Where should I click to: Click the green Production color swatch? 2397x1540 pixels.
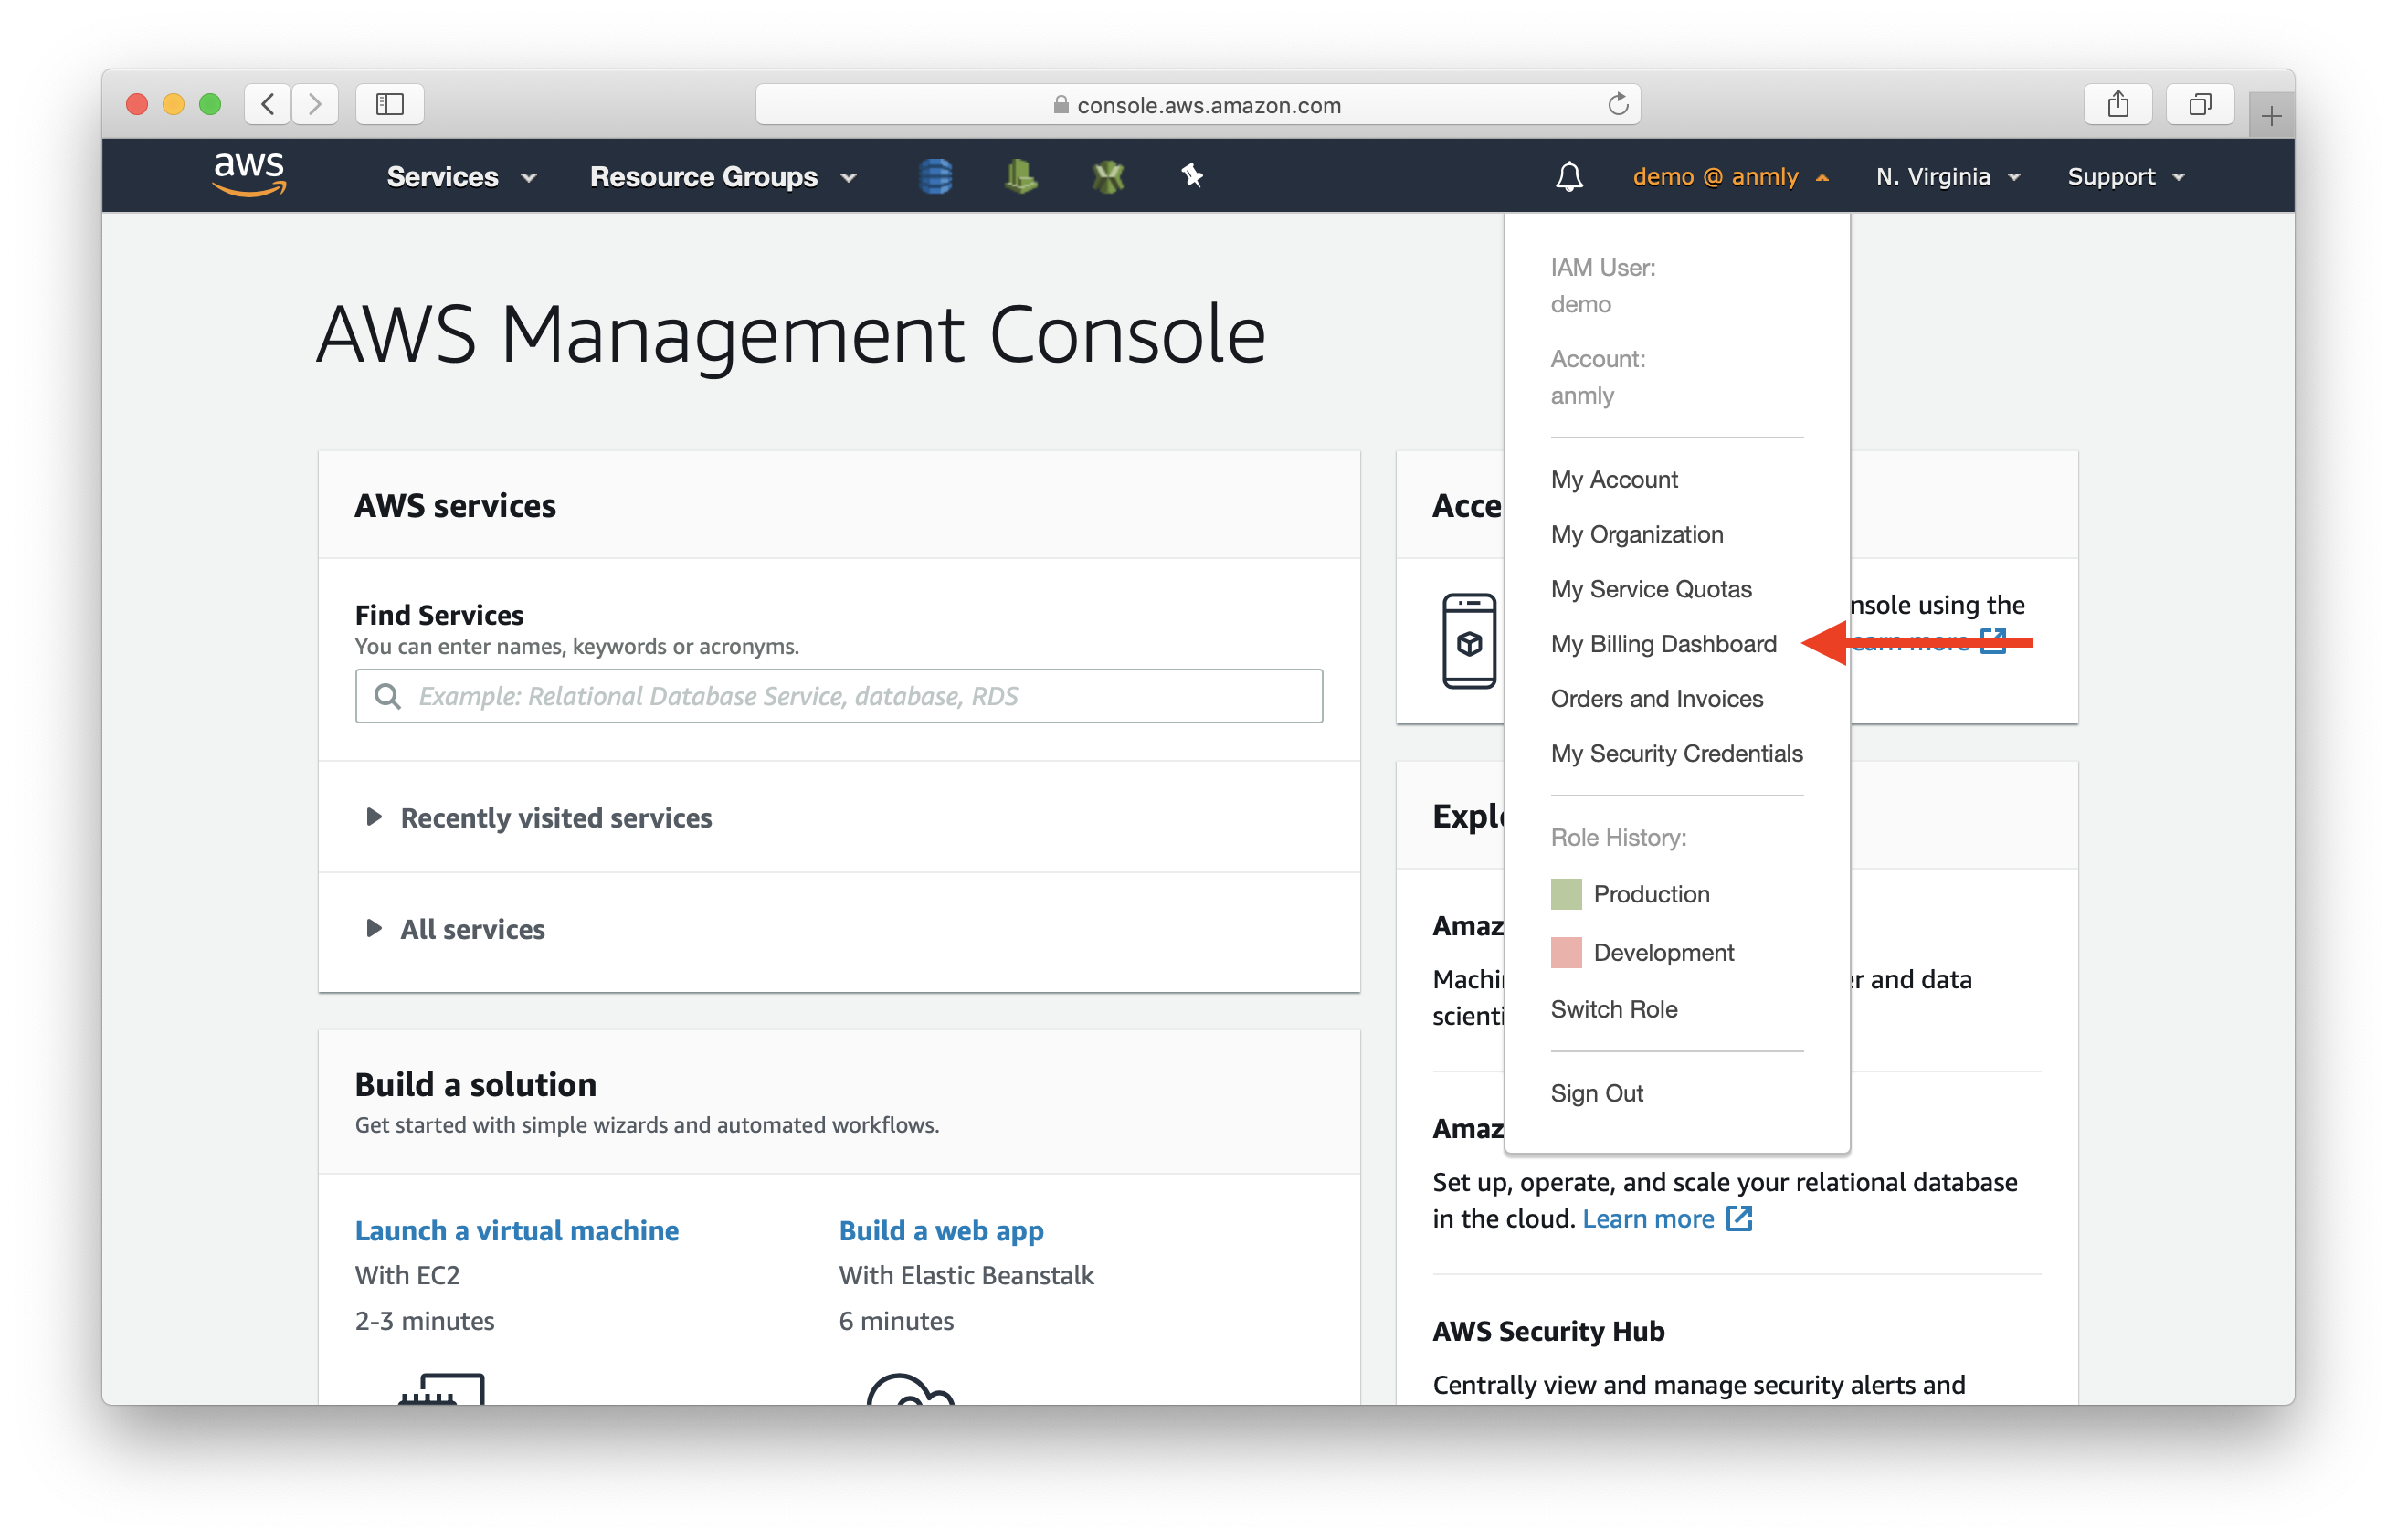[x=1566, y=894]
